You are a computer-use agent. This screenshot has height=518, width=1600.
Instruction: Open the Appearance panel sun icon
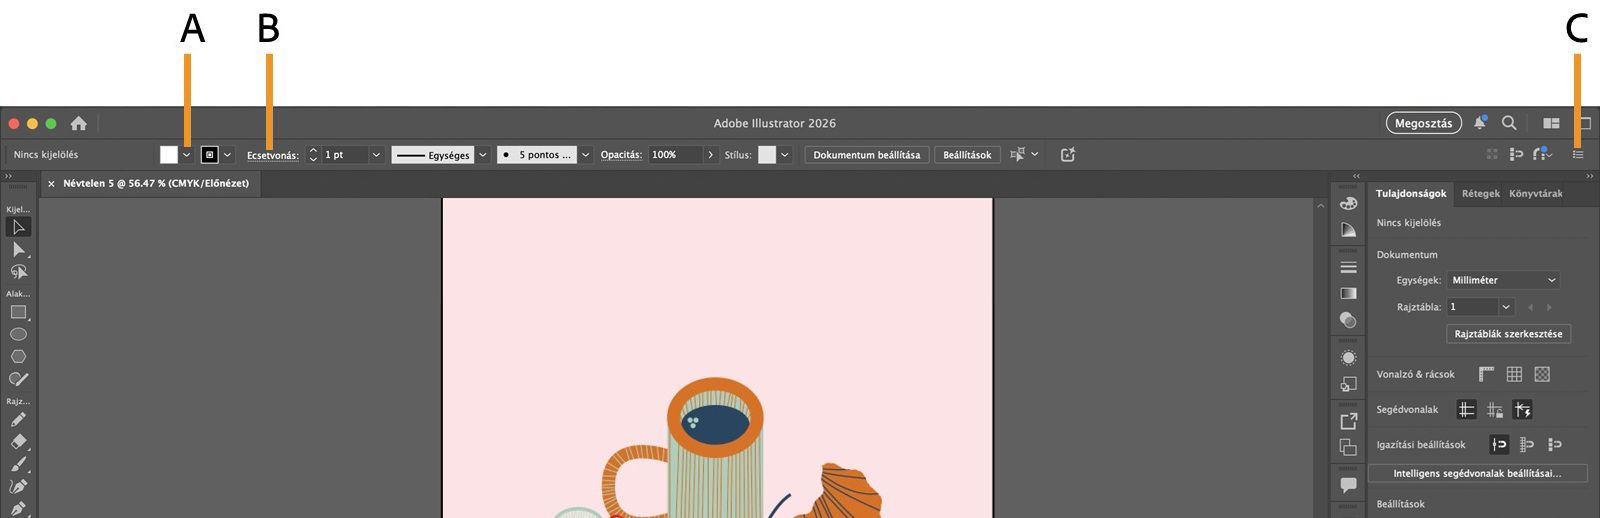1348,358
